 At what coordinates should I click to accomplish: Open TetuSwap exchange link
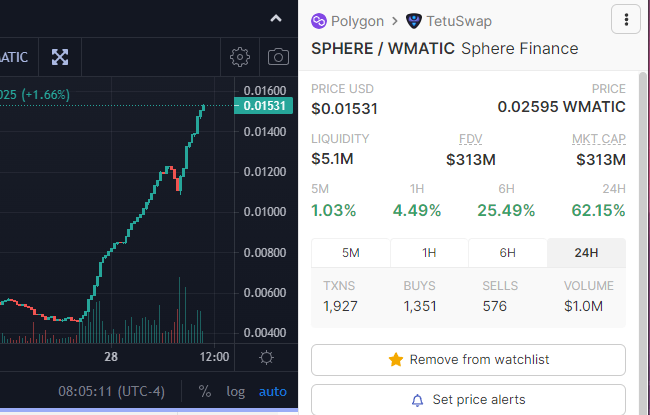(459, 21)
